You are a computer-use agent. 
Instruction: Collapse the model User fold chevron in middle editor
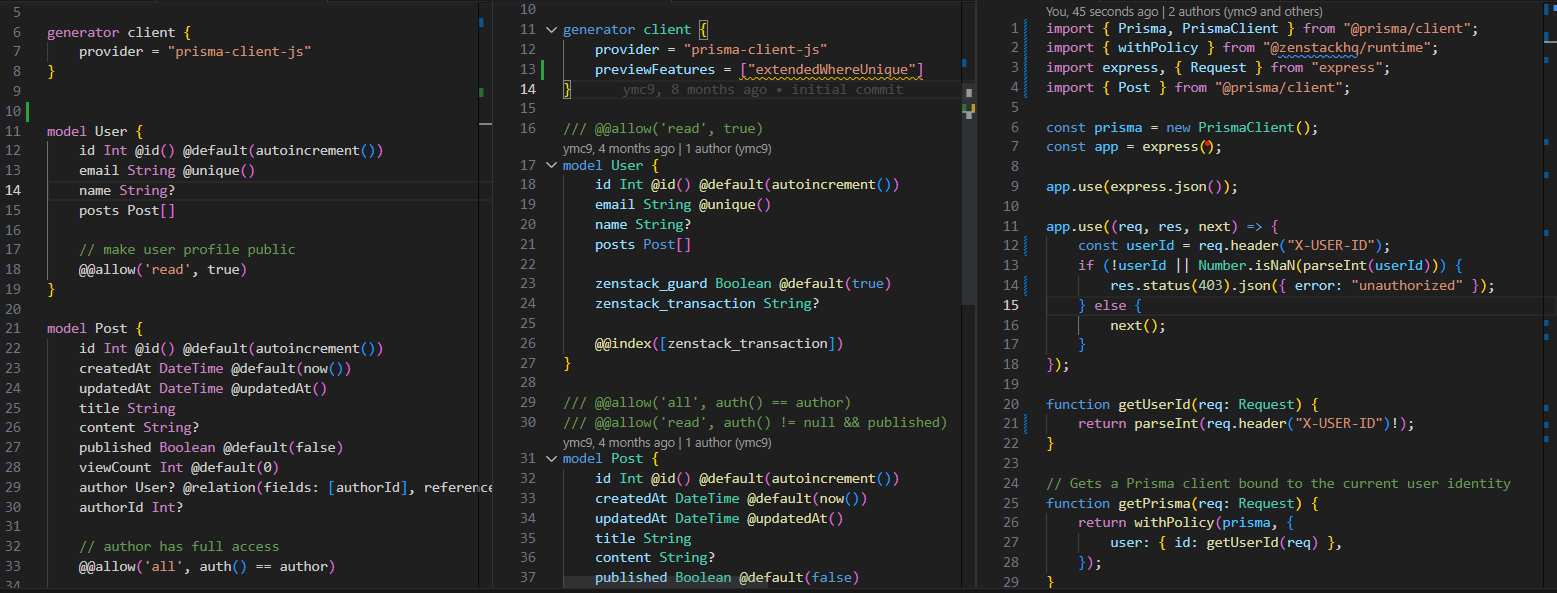(x=551, y=165)
